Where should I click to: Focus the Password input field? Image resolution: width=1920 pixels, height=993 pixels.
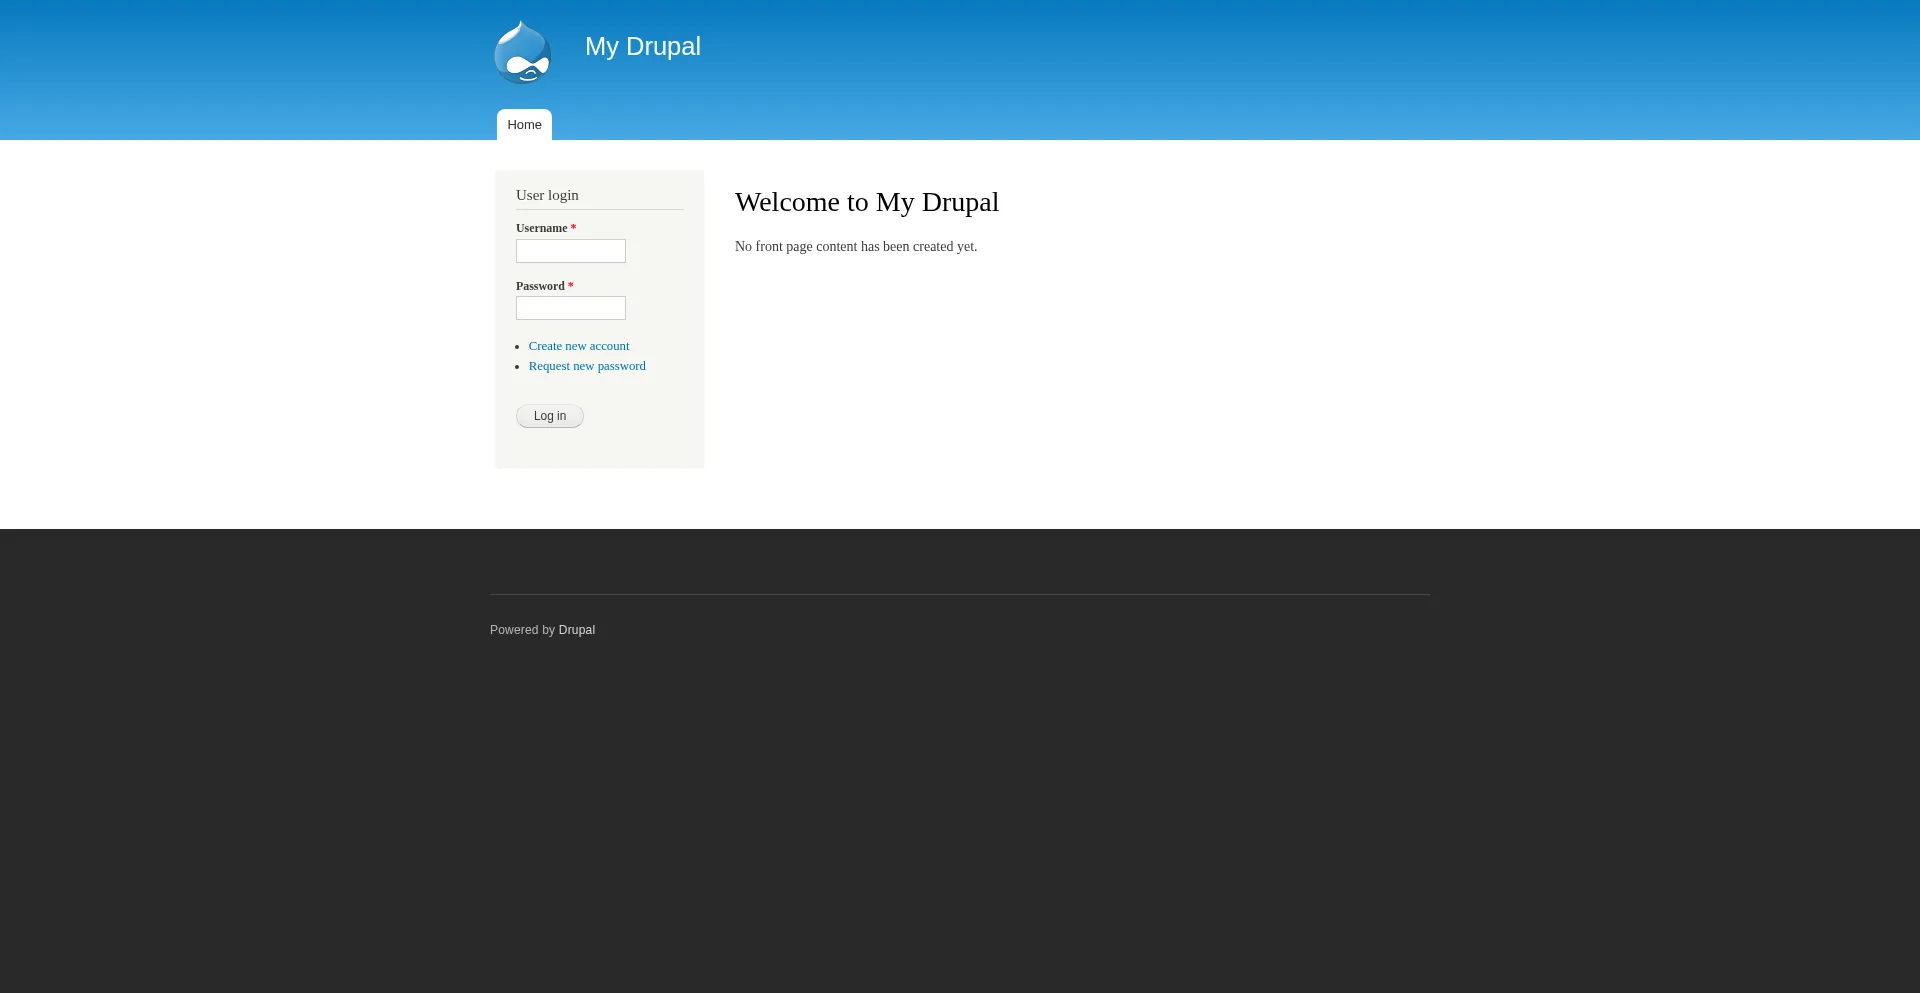[x=571, y=308]
